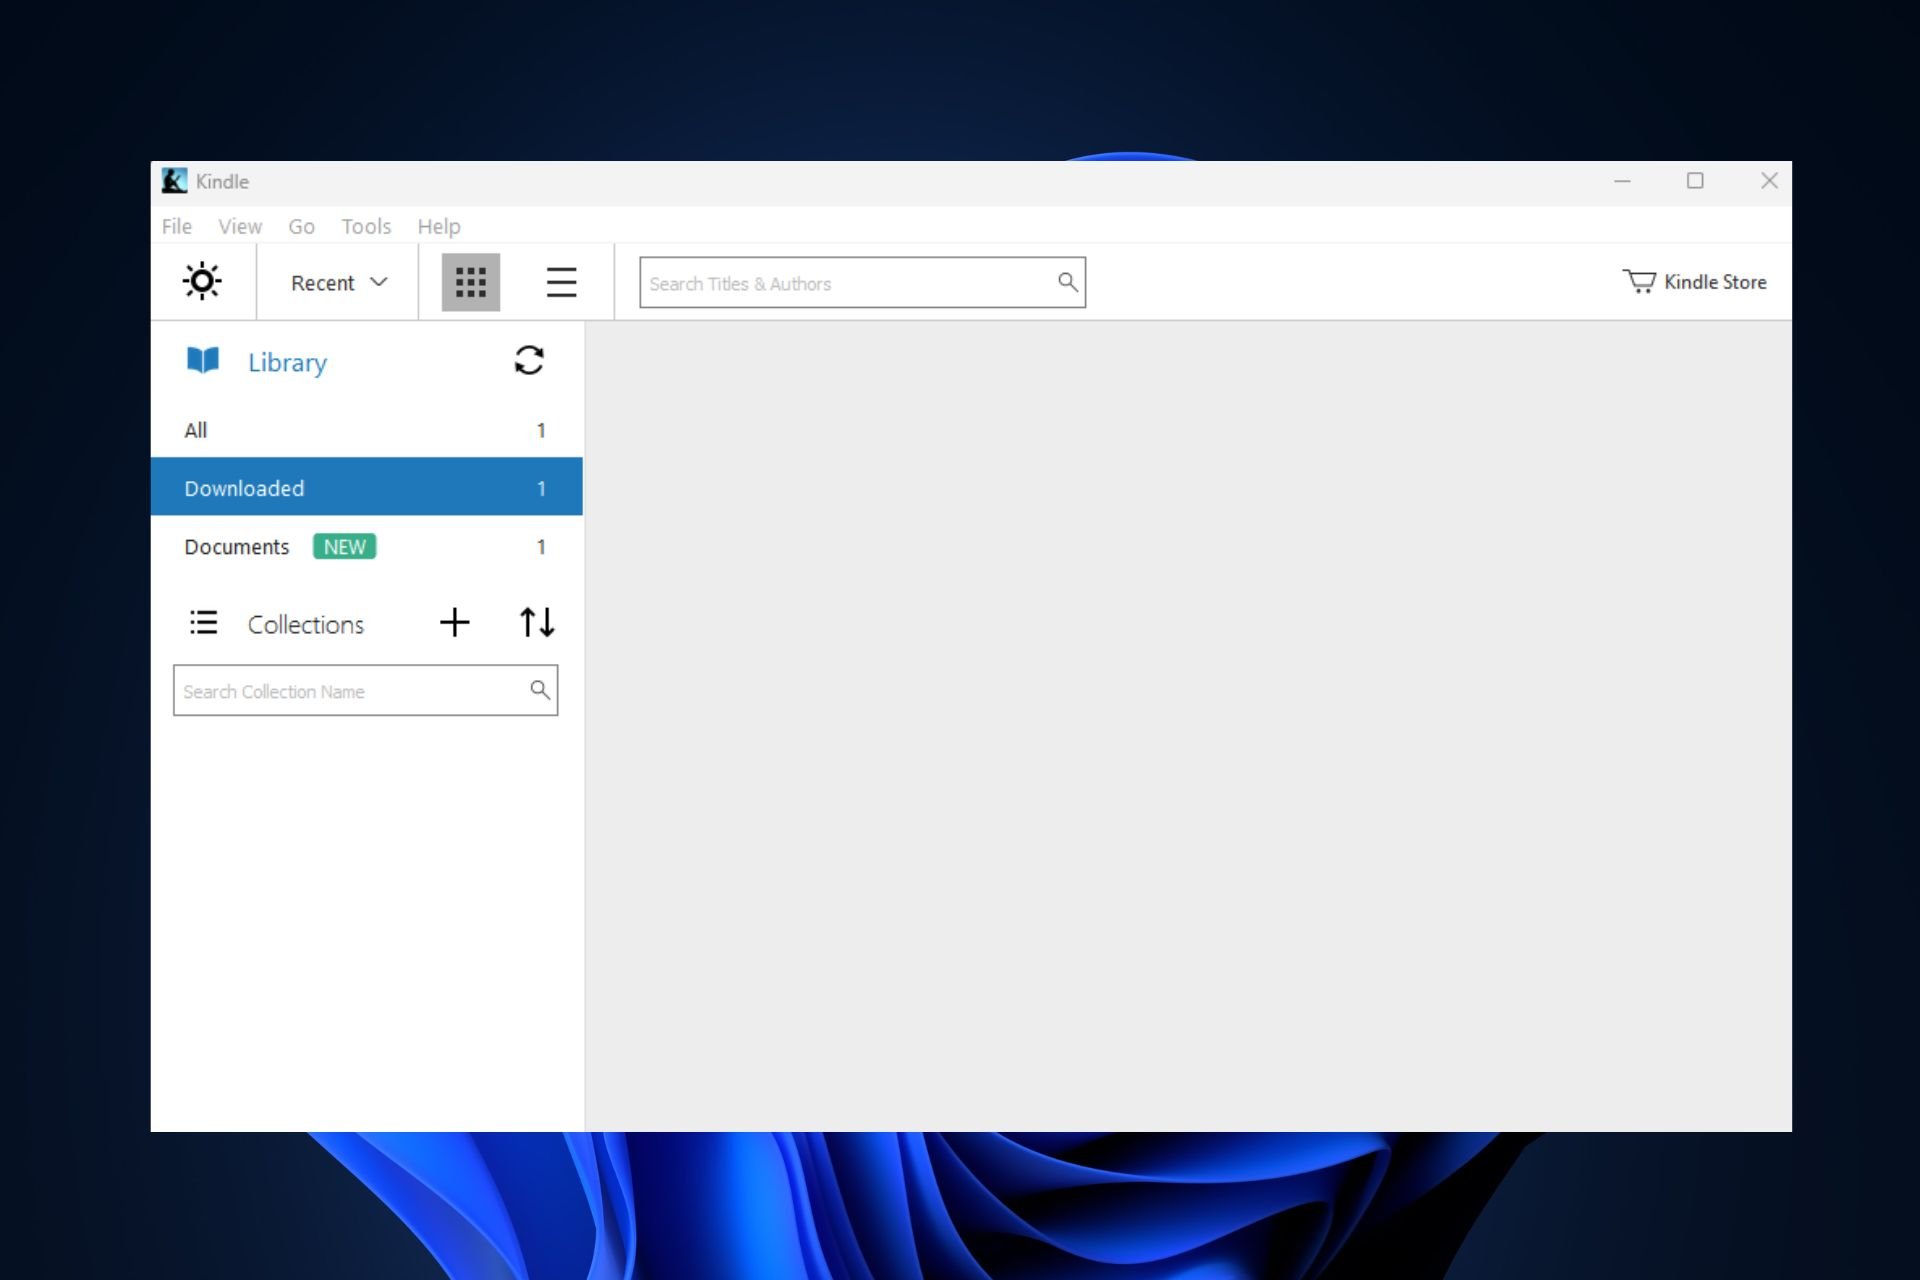Viewport: 1920px width, 1280px height.
Task: Add a new collection with plus icon
Action: coord(454,622)
